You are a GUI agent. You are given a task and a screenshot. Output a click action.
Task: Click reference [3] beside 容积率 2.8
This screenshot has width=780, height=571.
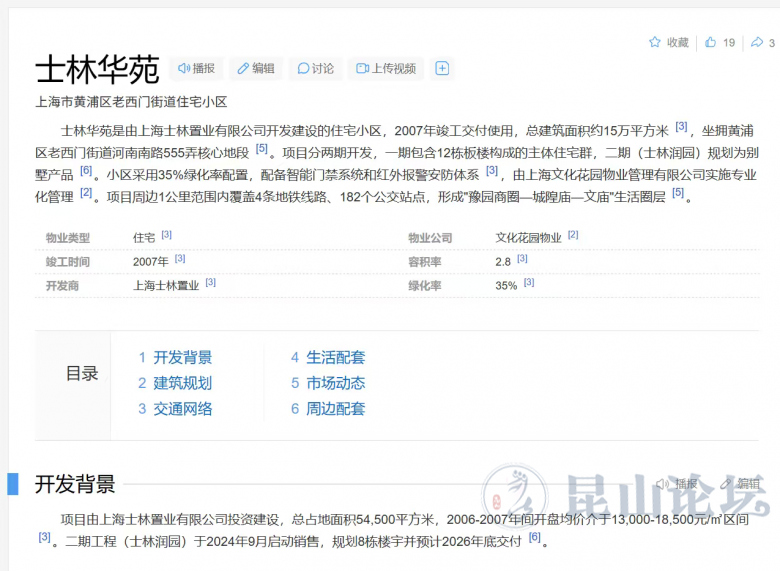point(523,259)
